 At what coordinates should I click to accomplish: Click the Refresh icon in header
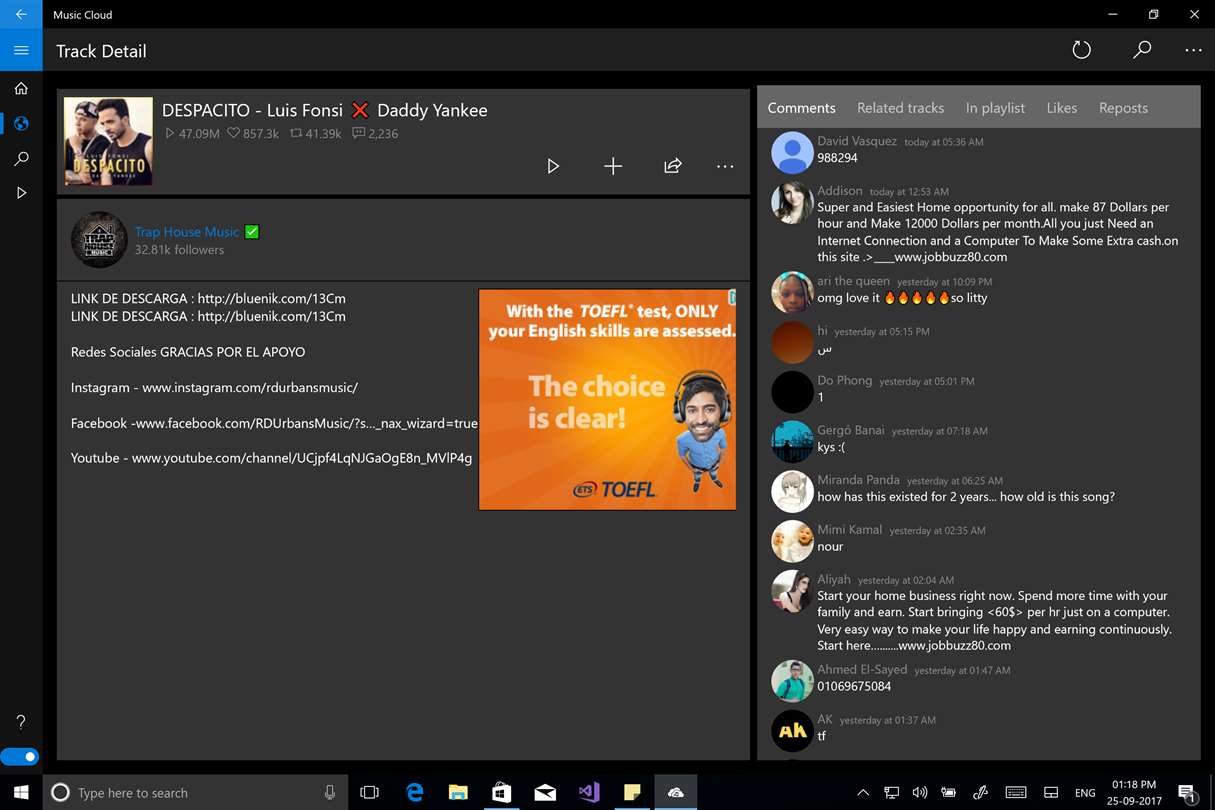(x=1081, y=50)
